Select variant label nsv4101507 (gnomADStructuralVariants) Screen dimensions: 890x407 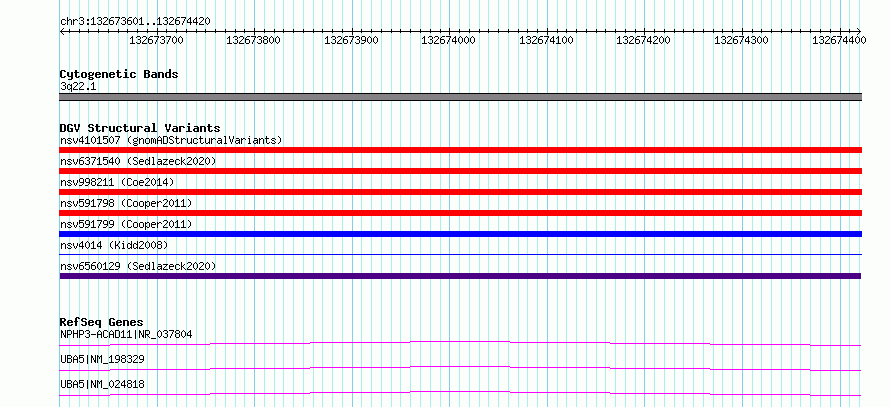click(x=171, y=140)
